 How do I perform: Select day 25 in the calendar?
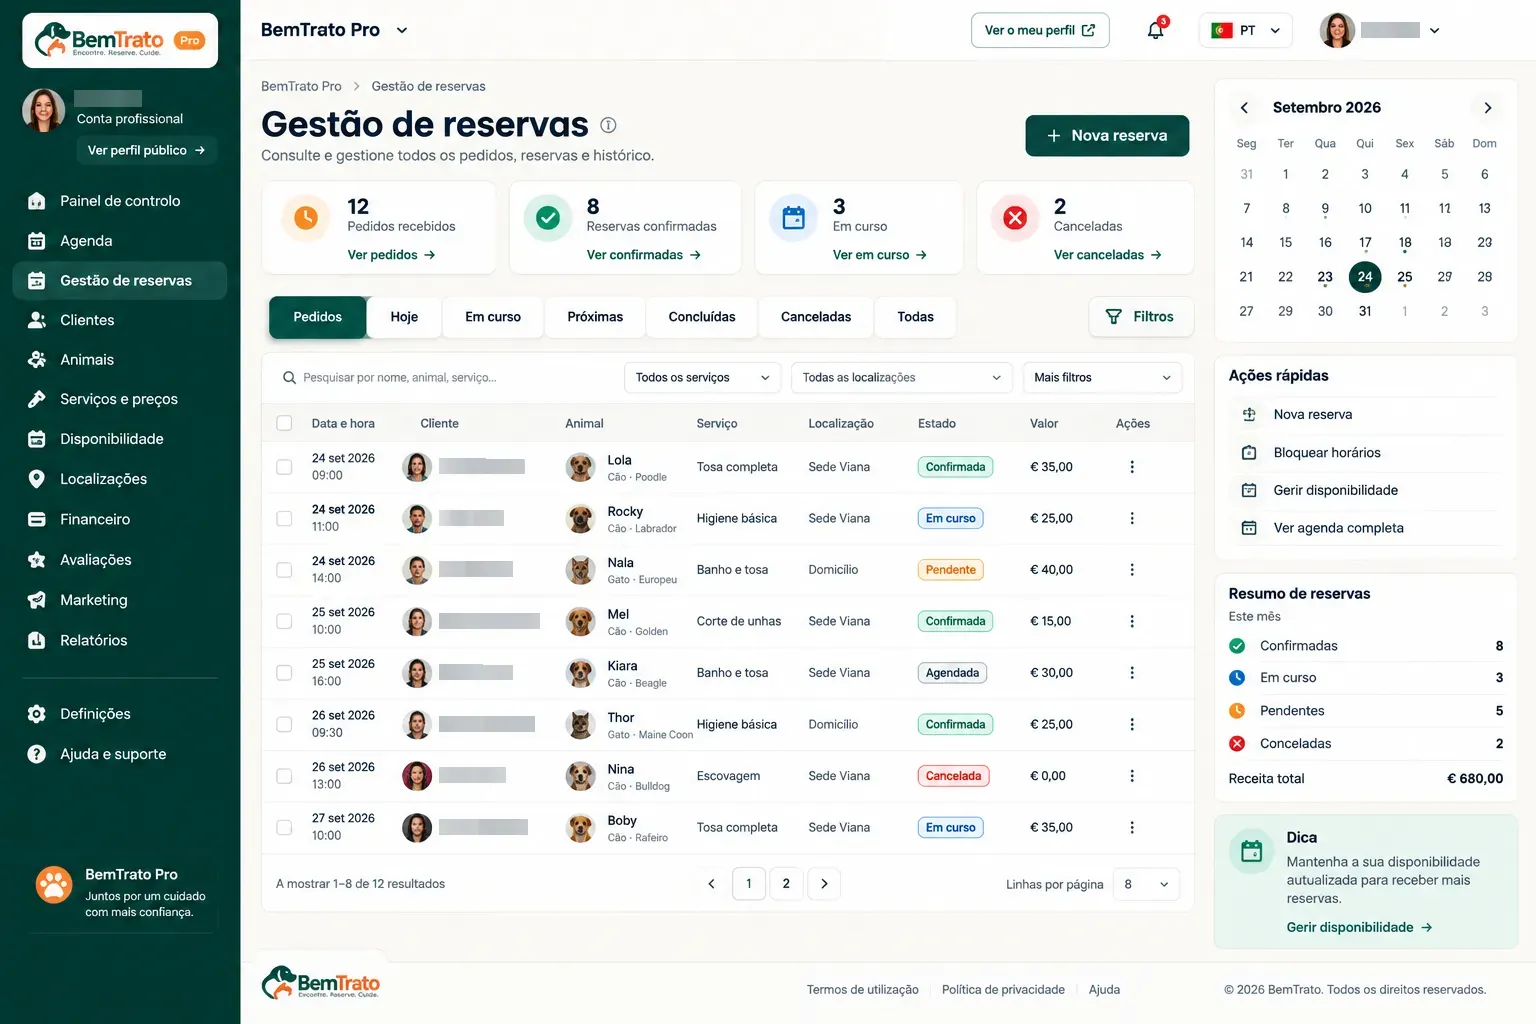tap(1404, 277)
